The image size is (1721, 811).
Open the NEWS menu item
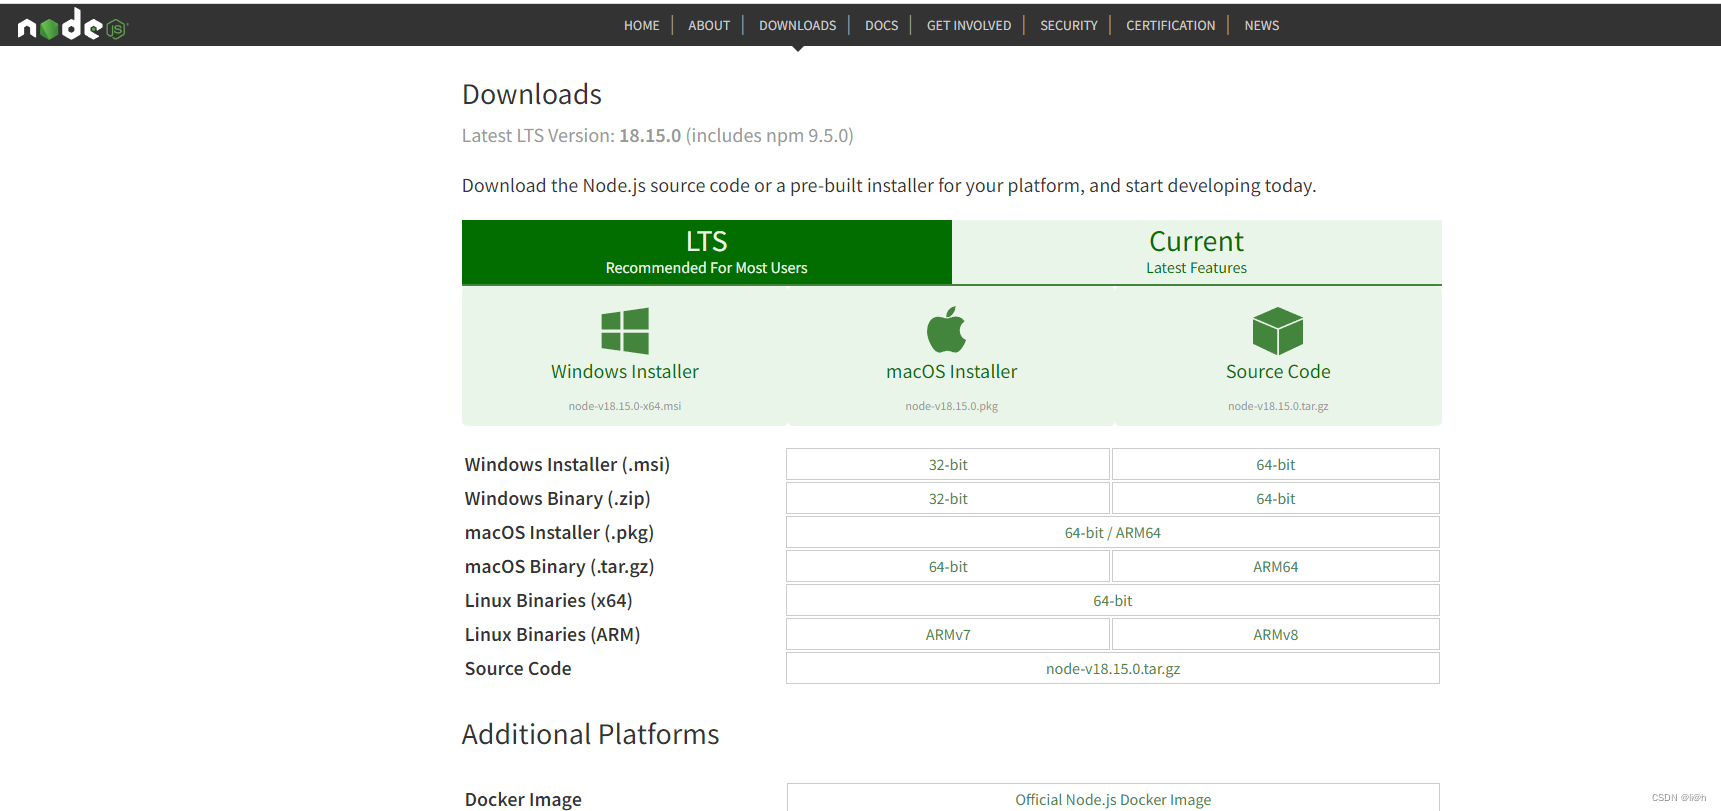(1262, 25)
